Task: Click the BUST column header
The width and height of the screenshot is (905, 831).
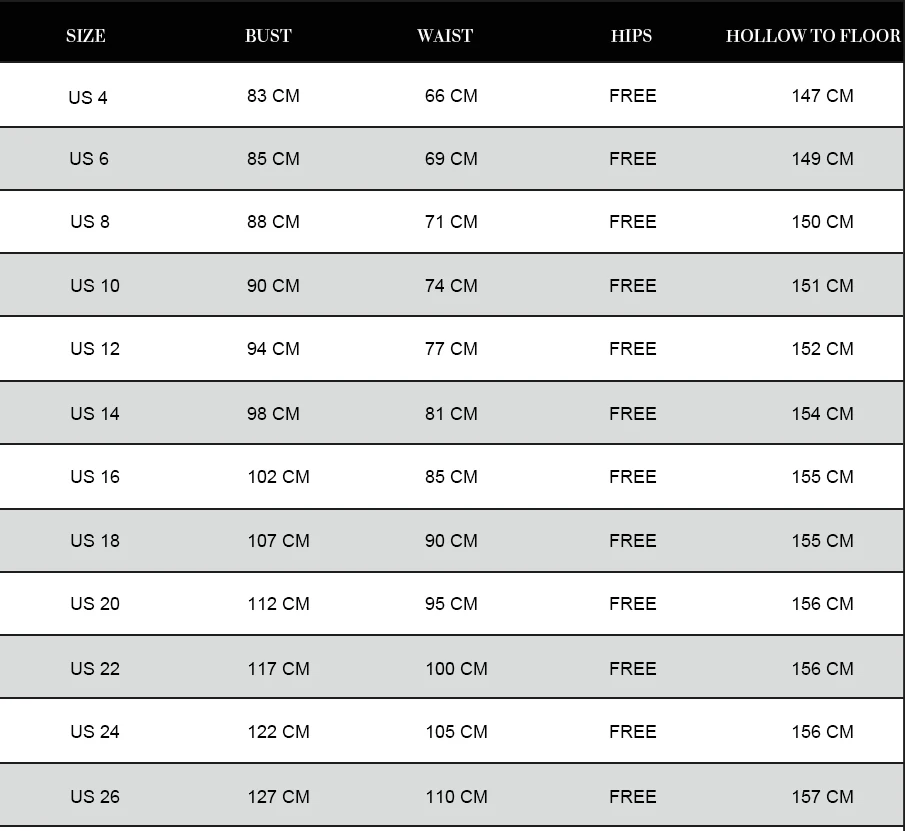Action: 268,36
